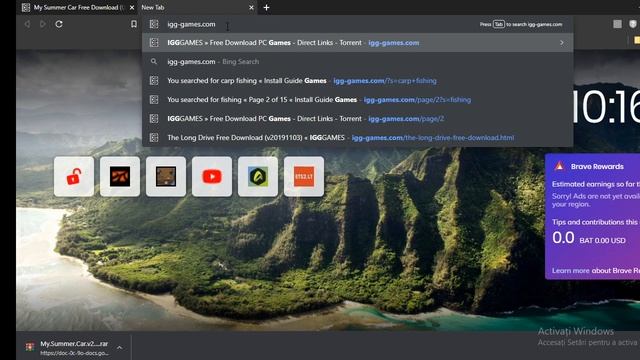Open the YouTube top site tile
The width and height of the screenshot is (640, 360).
212,176
